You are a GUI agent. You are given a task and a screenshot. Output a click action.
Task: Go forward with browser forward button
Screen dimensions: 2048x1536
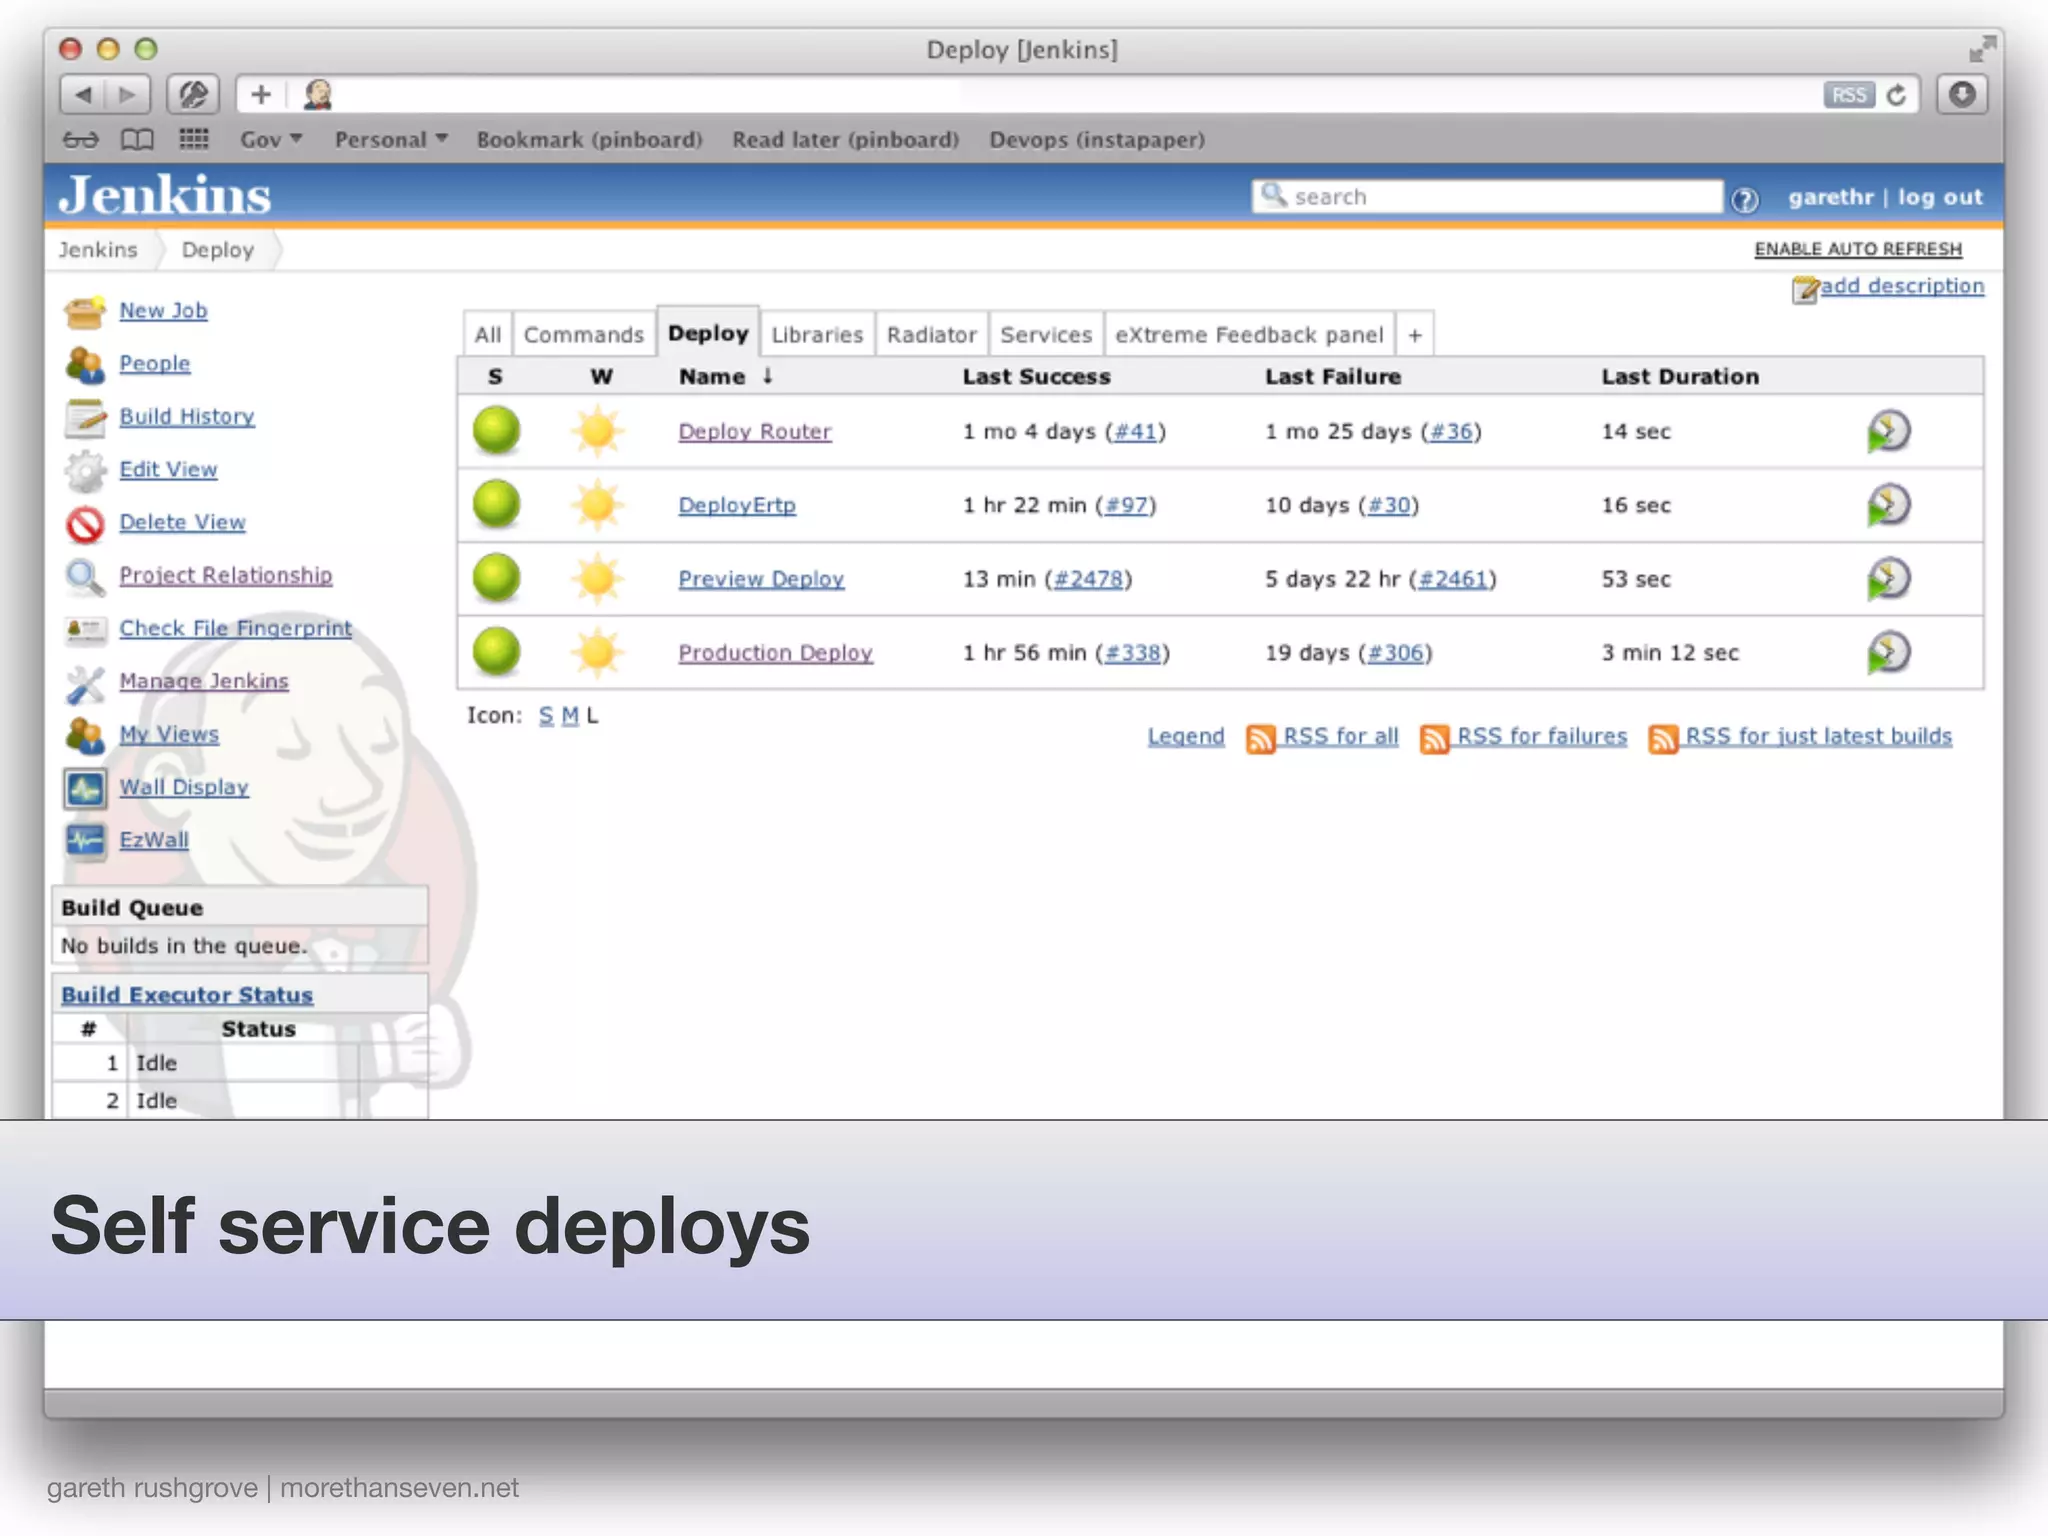coord(127,95)
